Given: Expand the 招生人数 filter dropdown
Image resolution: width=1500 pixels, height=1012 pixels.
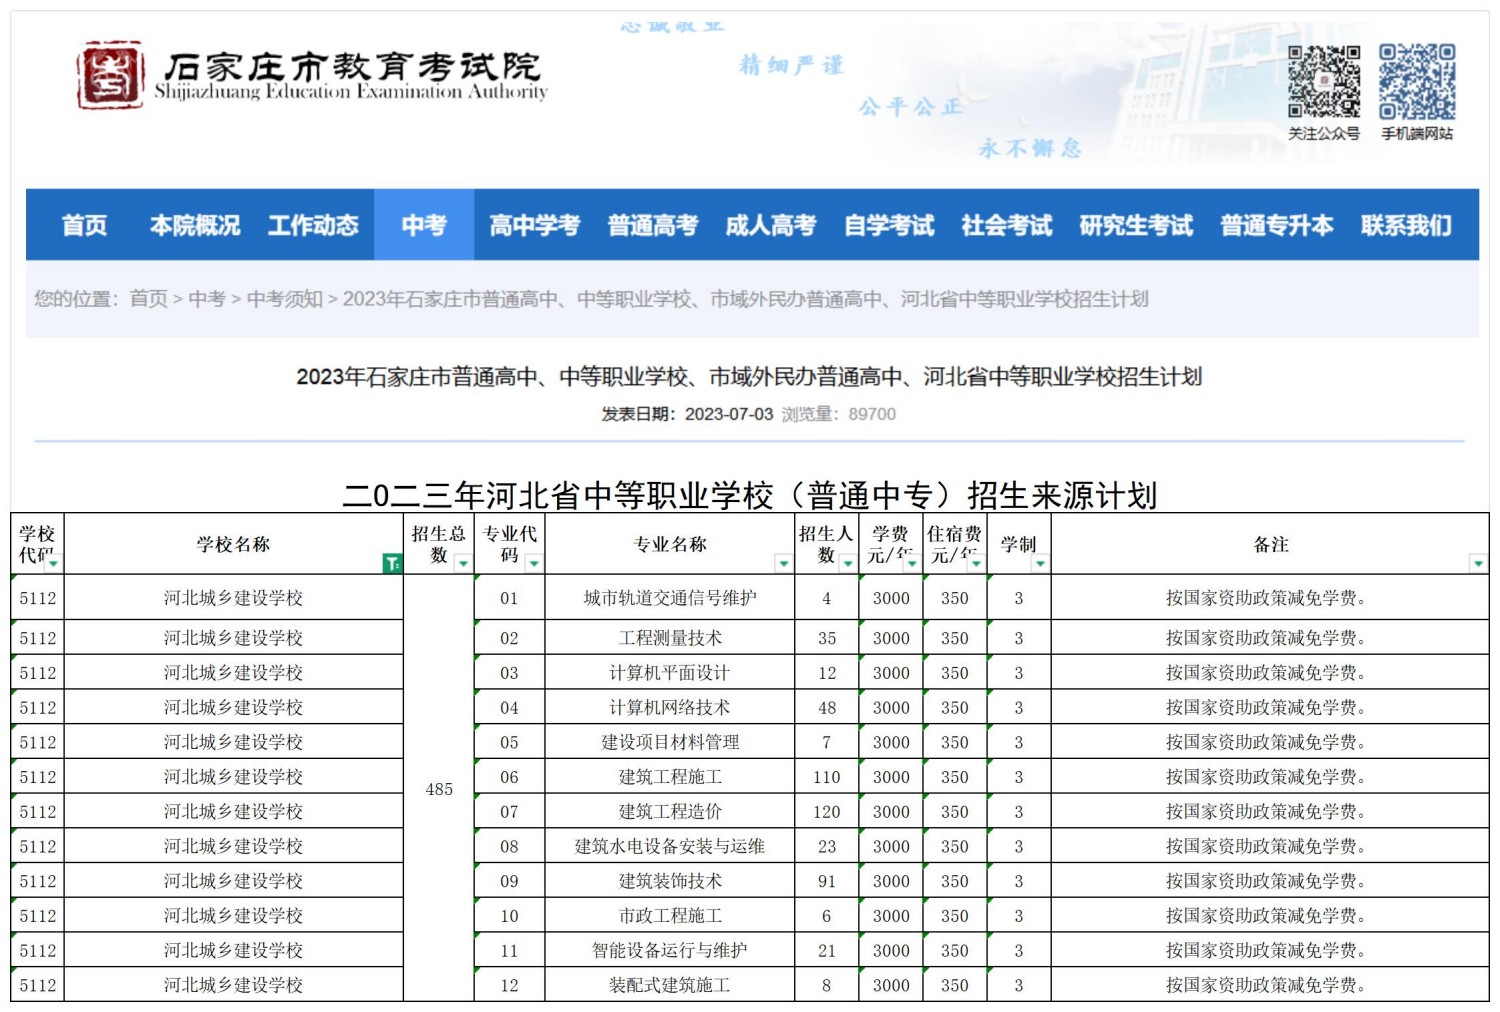Looking at the screenshot, I should [847, 564].
